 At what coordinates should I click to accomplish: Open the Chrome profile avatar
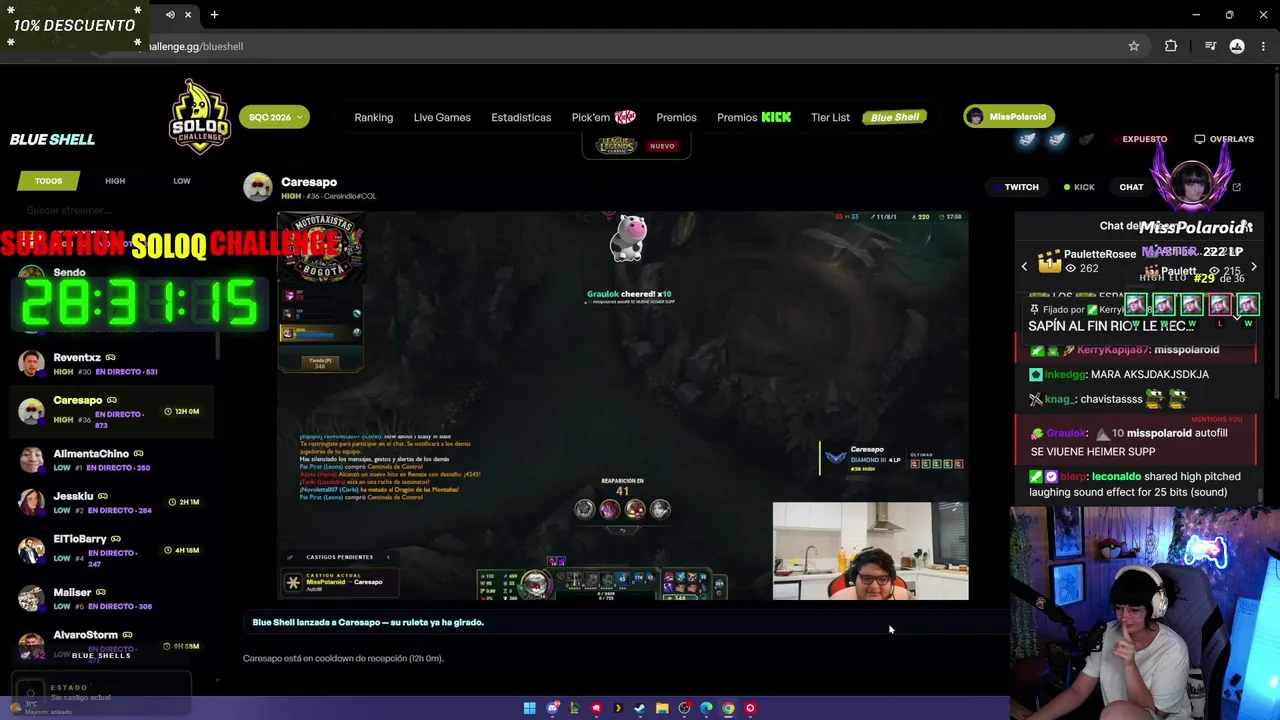coord(1237,46)
